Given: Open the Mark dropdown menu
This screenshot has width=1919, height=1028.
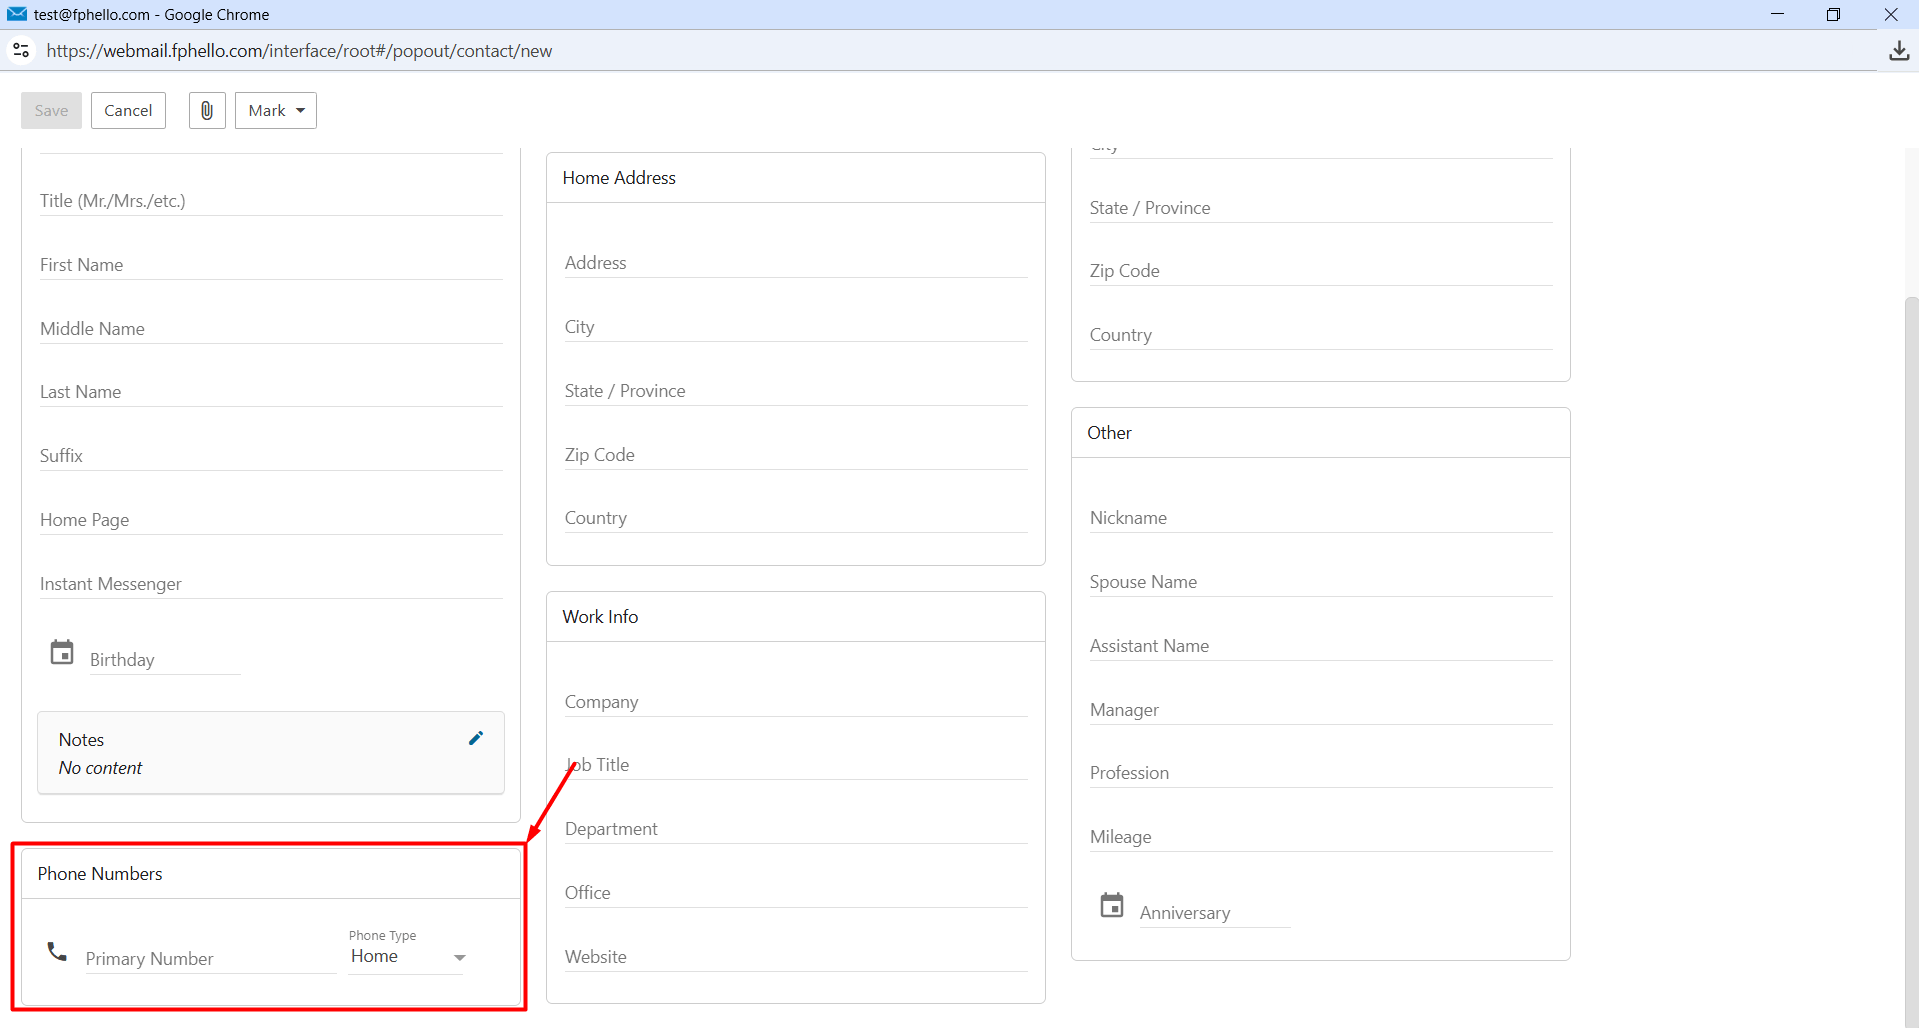Looking at the screenshot, I should pyautogui.click(x=276, y=111).
